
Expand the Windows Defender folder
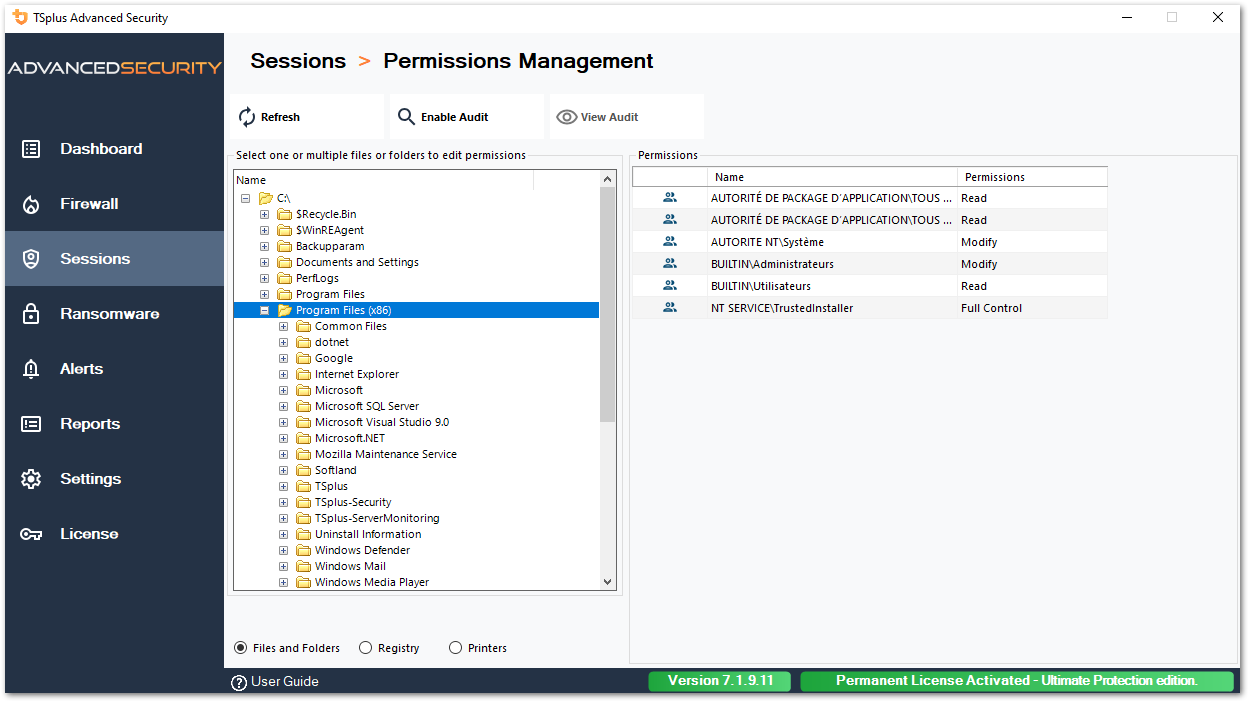[283, 549]
